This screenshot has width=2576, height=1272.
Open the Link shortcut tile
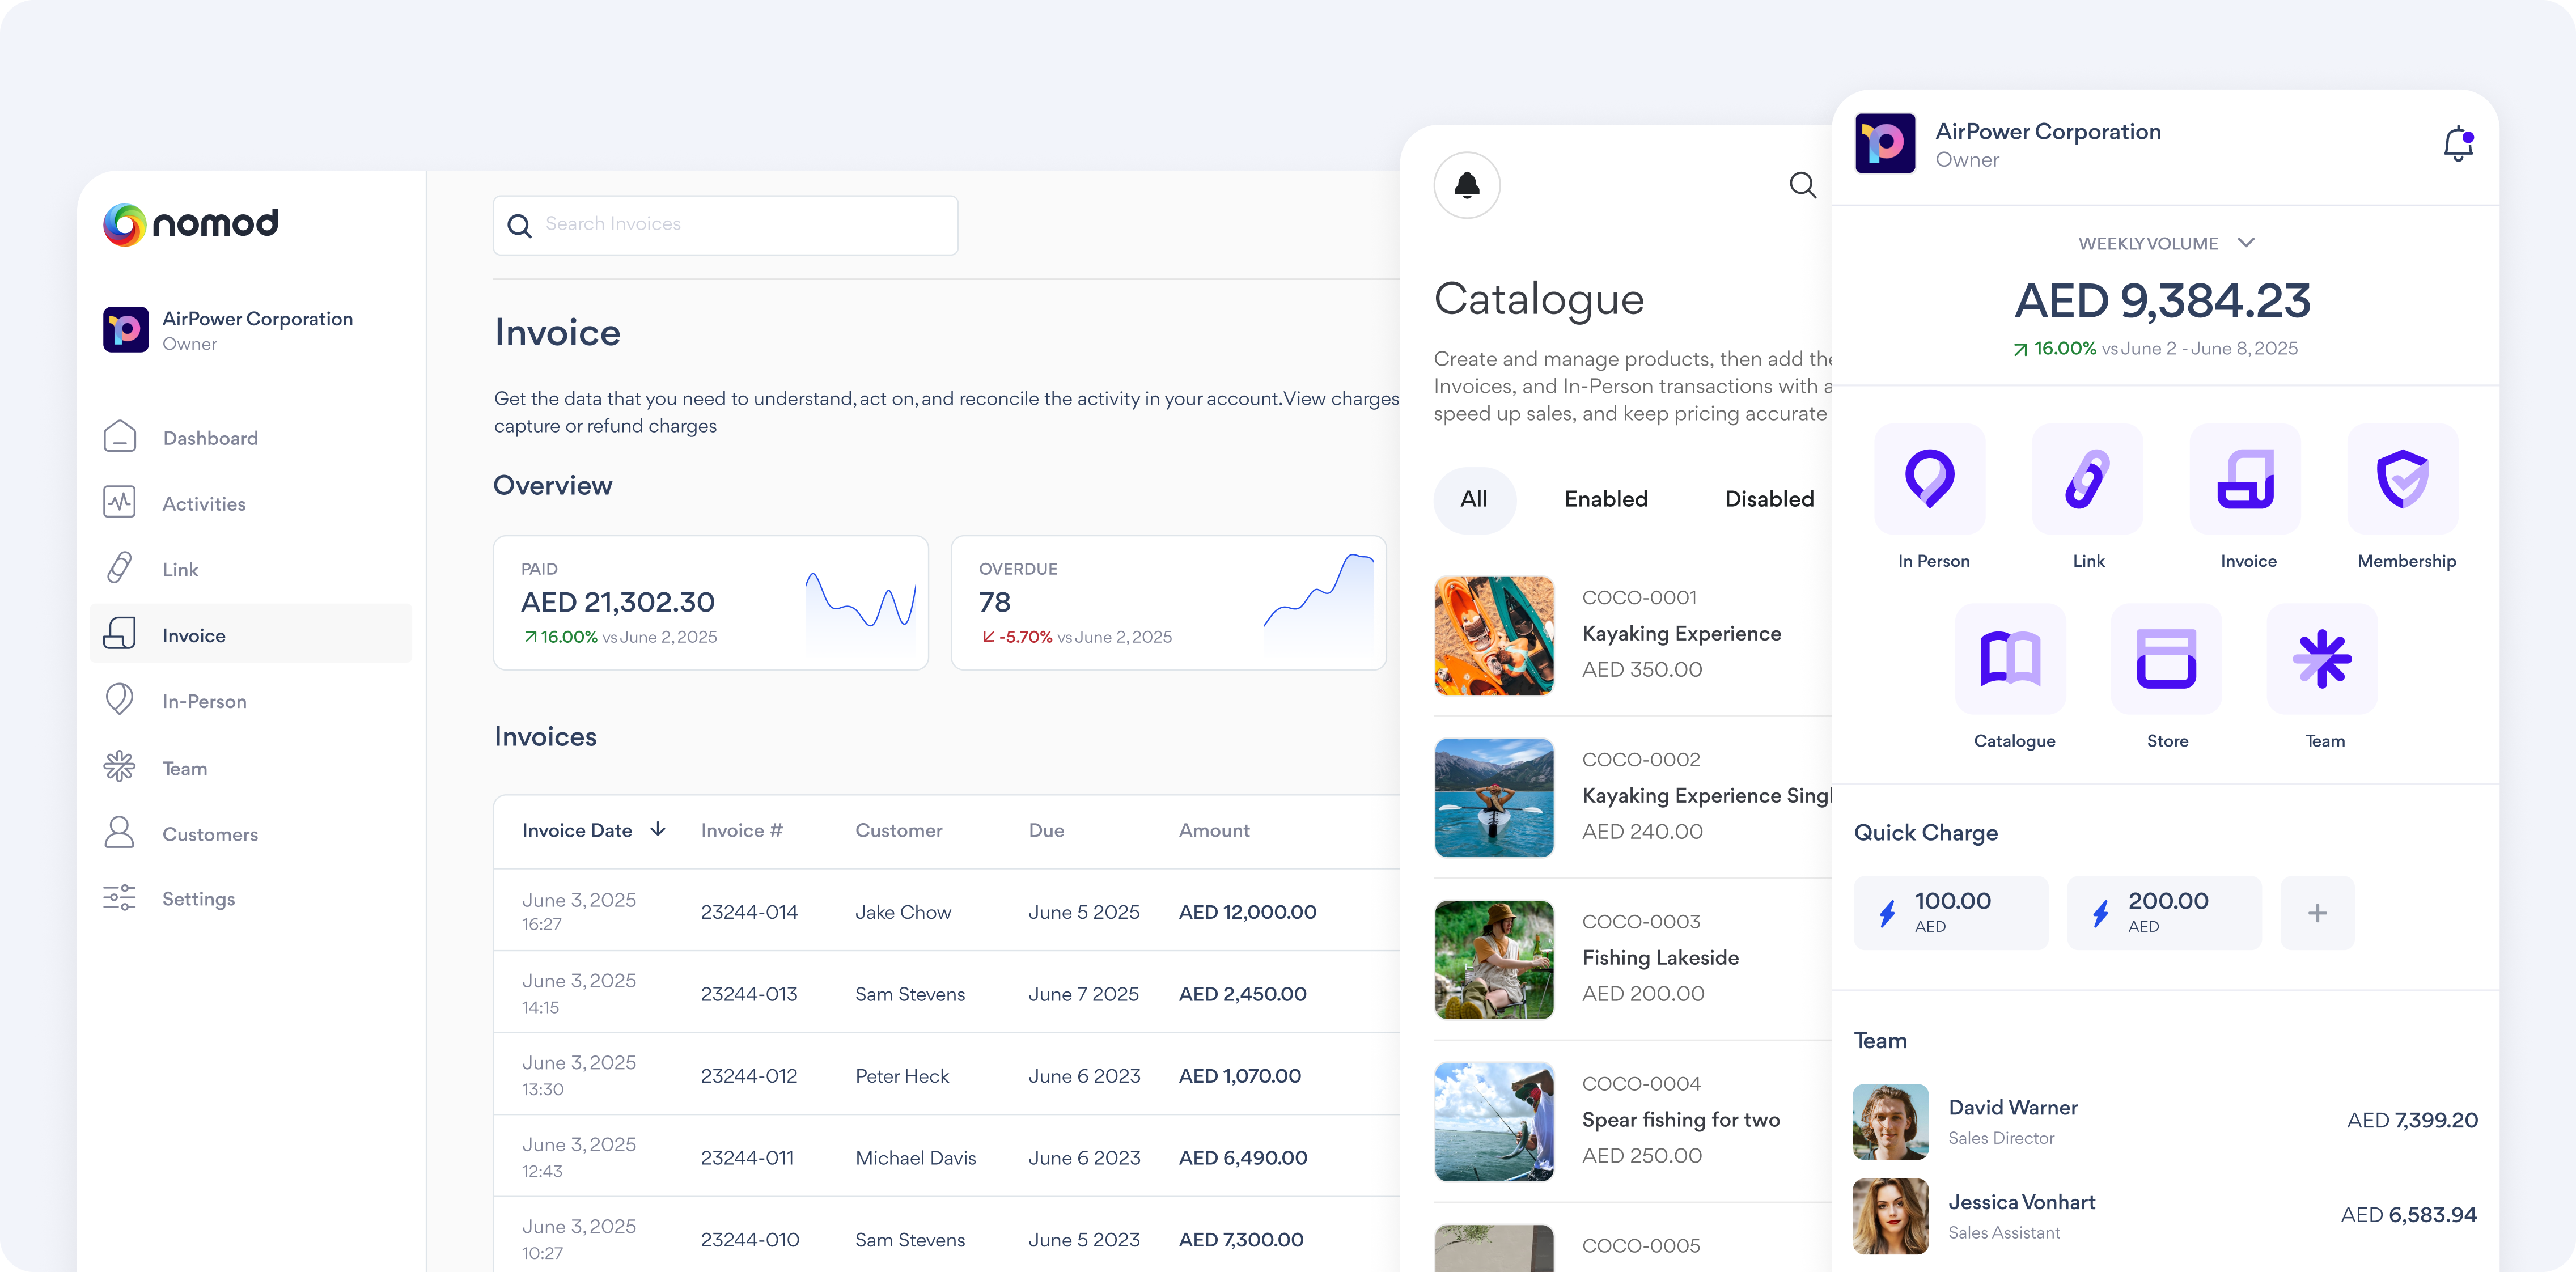tap(2088, 479)
